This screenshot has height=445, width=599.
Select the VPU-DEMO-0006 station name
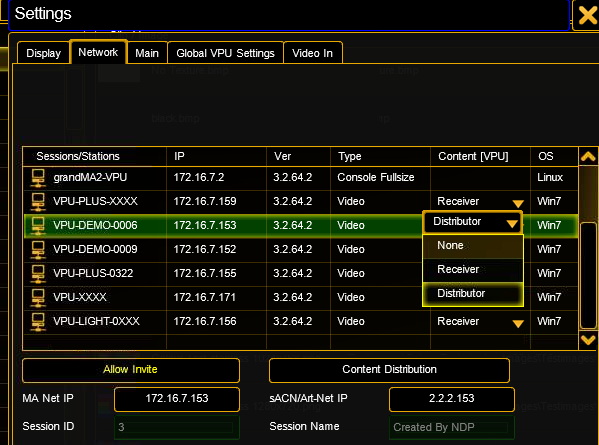[95, 225]
